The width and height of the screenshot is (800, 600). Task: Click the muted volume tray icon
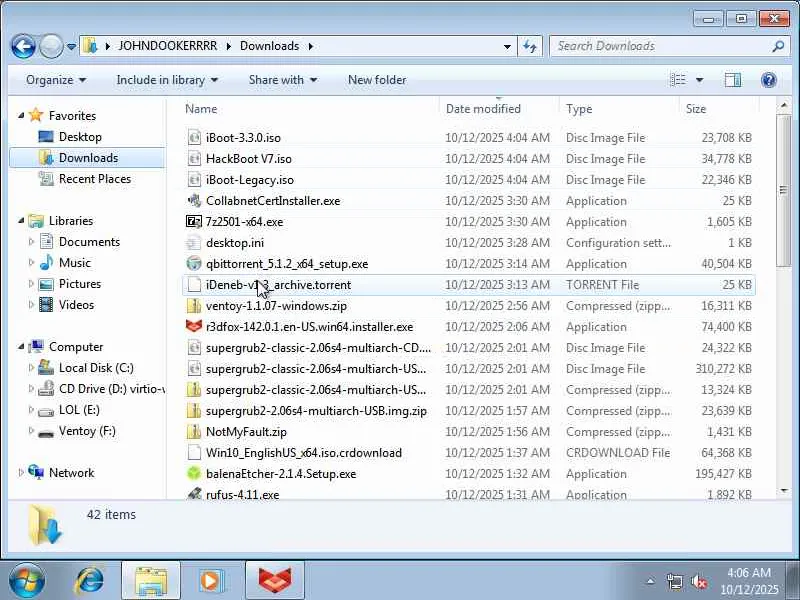(699, 582)
